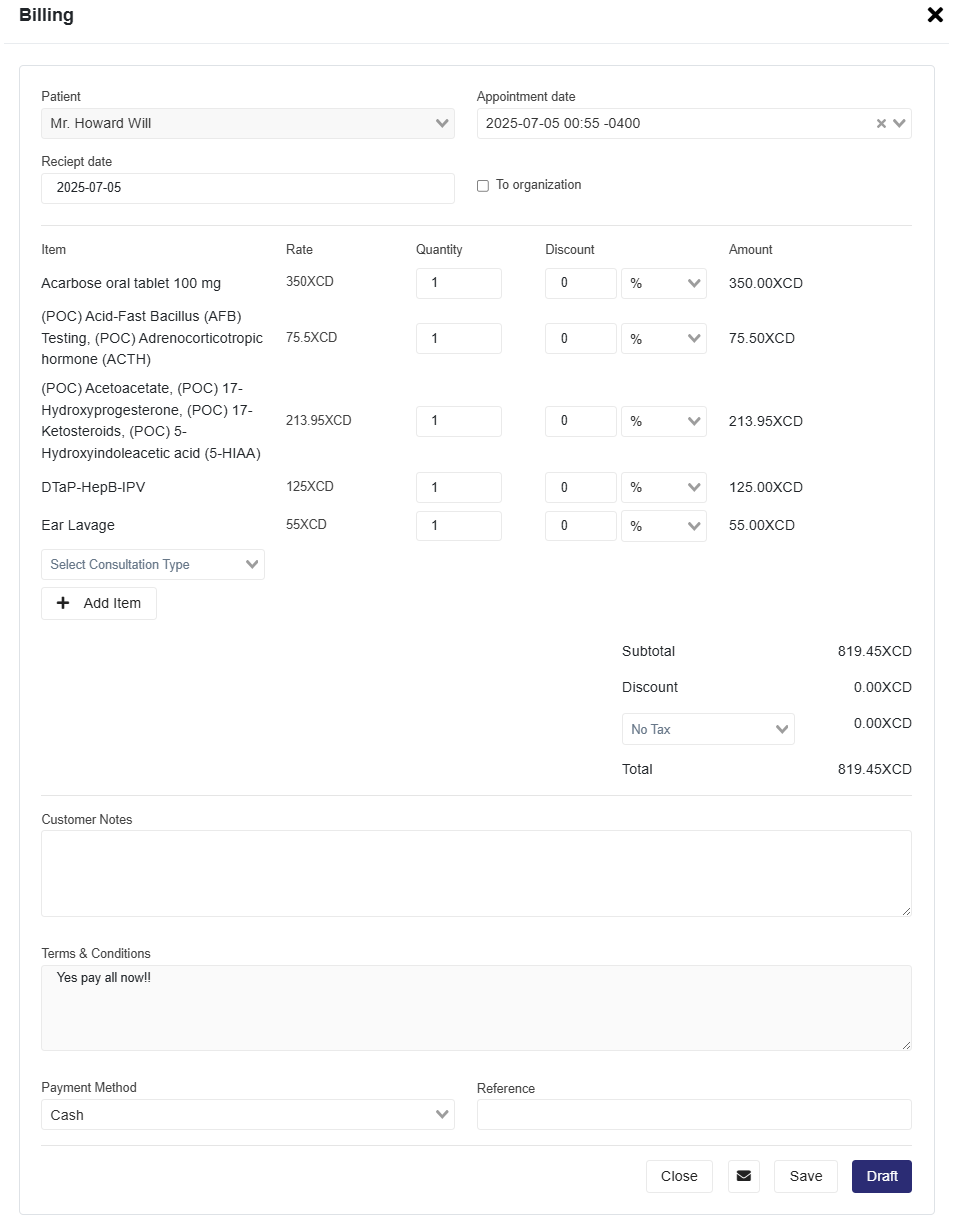Open discount unit dropdown for Ear Lavage
The height and width of the screenshot is (1222, 955).
pyautogui.click(x=663, y=526)
